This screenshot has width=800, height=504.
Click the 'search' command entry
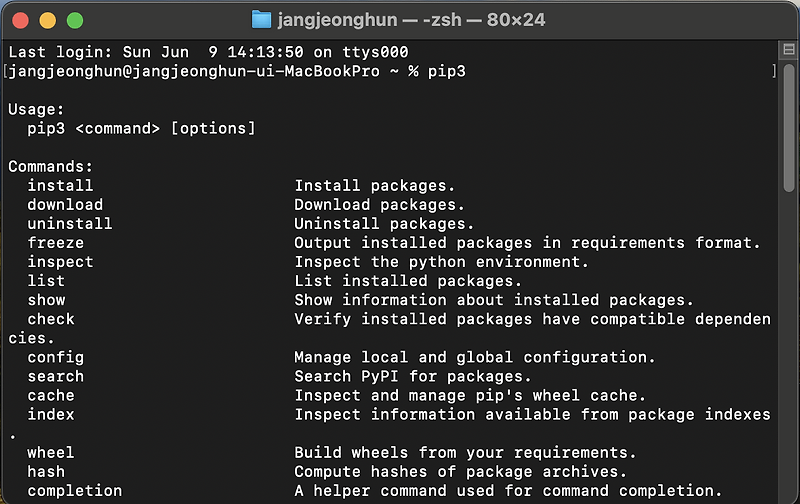56,376
